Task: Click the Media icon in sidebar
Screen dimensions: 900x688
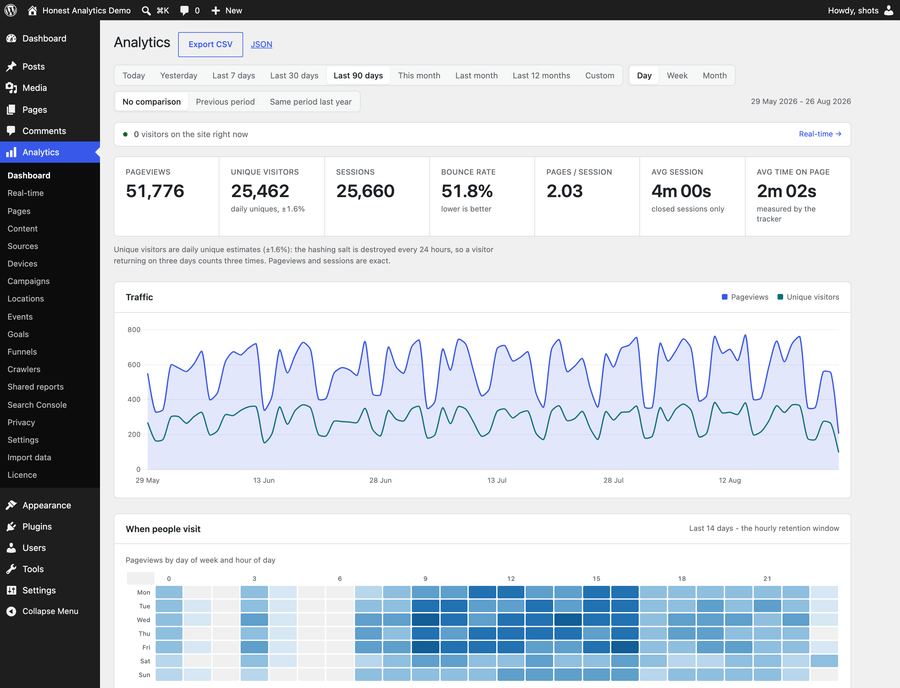Action: pyautogui.click(x=11, y=88)
